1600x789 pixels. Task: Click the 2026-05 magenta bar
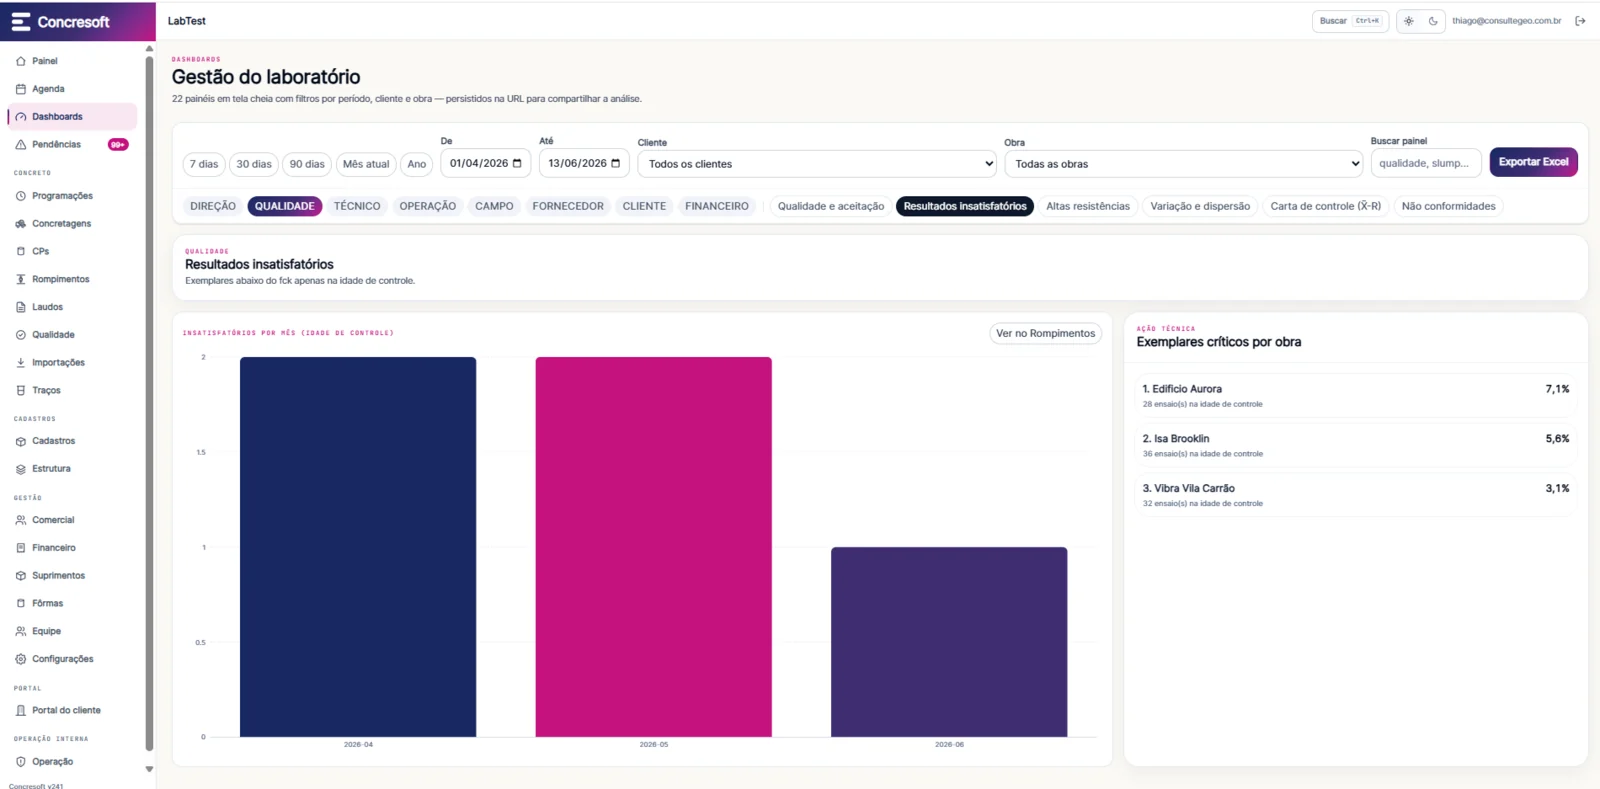(654, 547)
